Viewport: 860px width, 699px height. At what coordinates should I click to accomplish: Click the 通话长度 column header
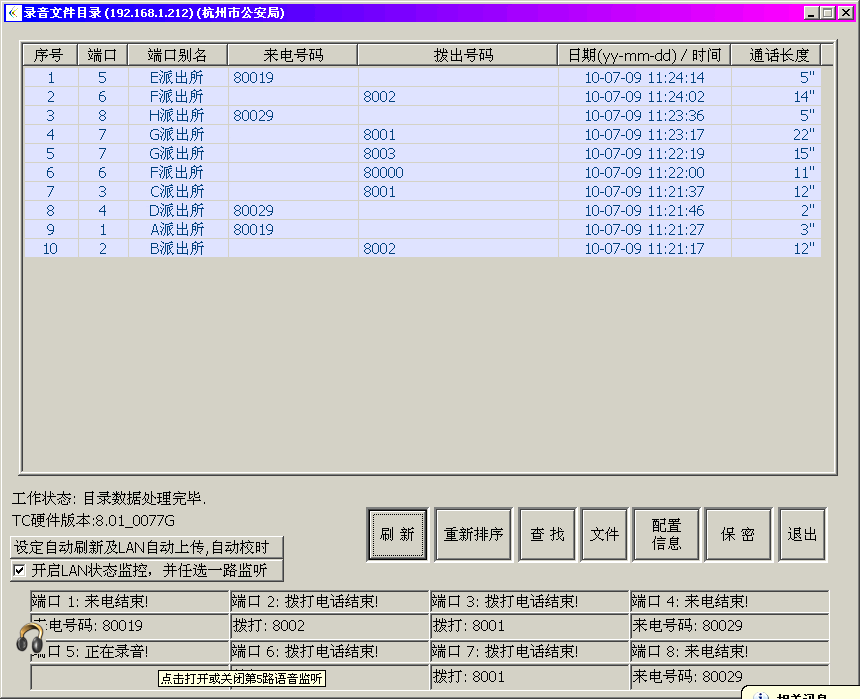point(778,55)
